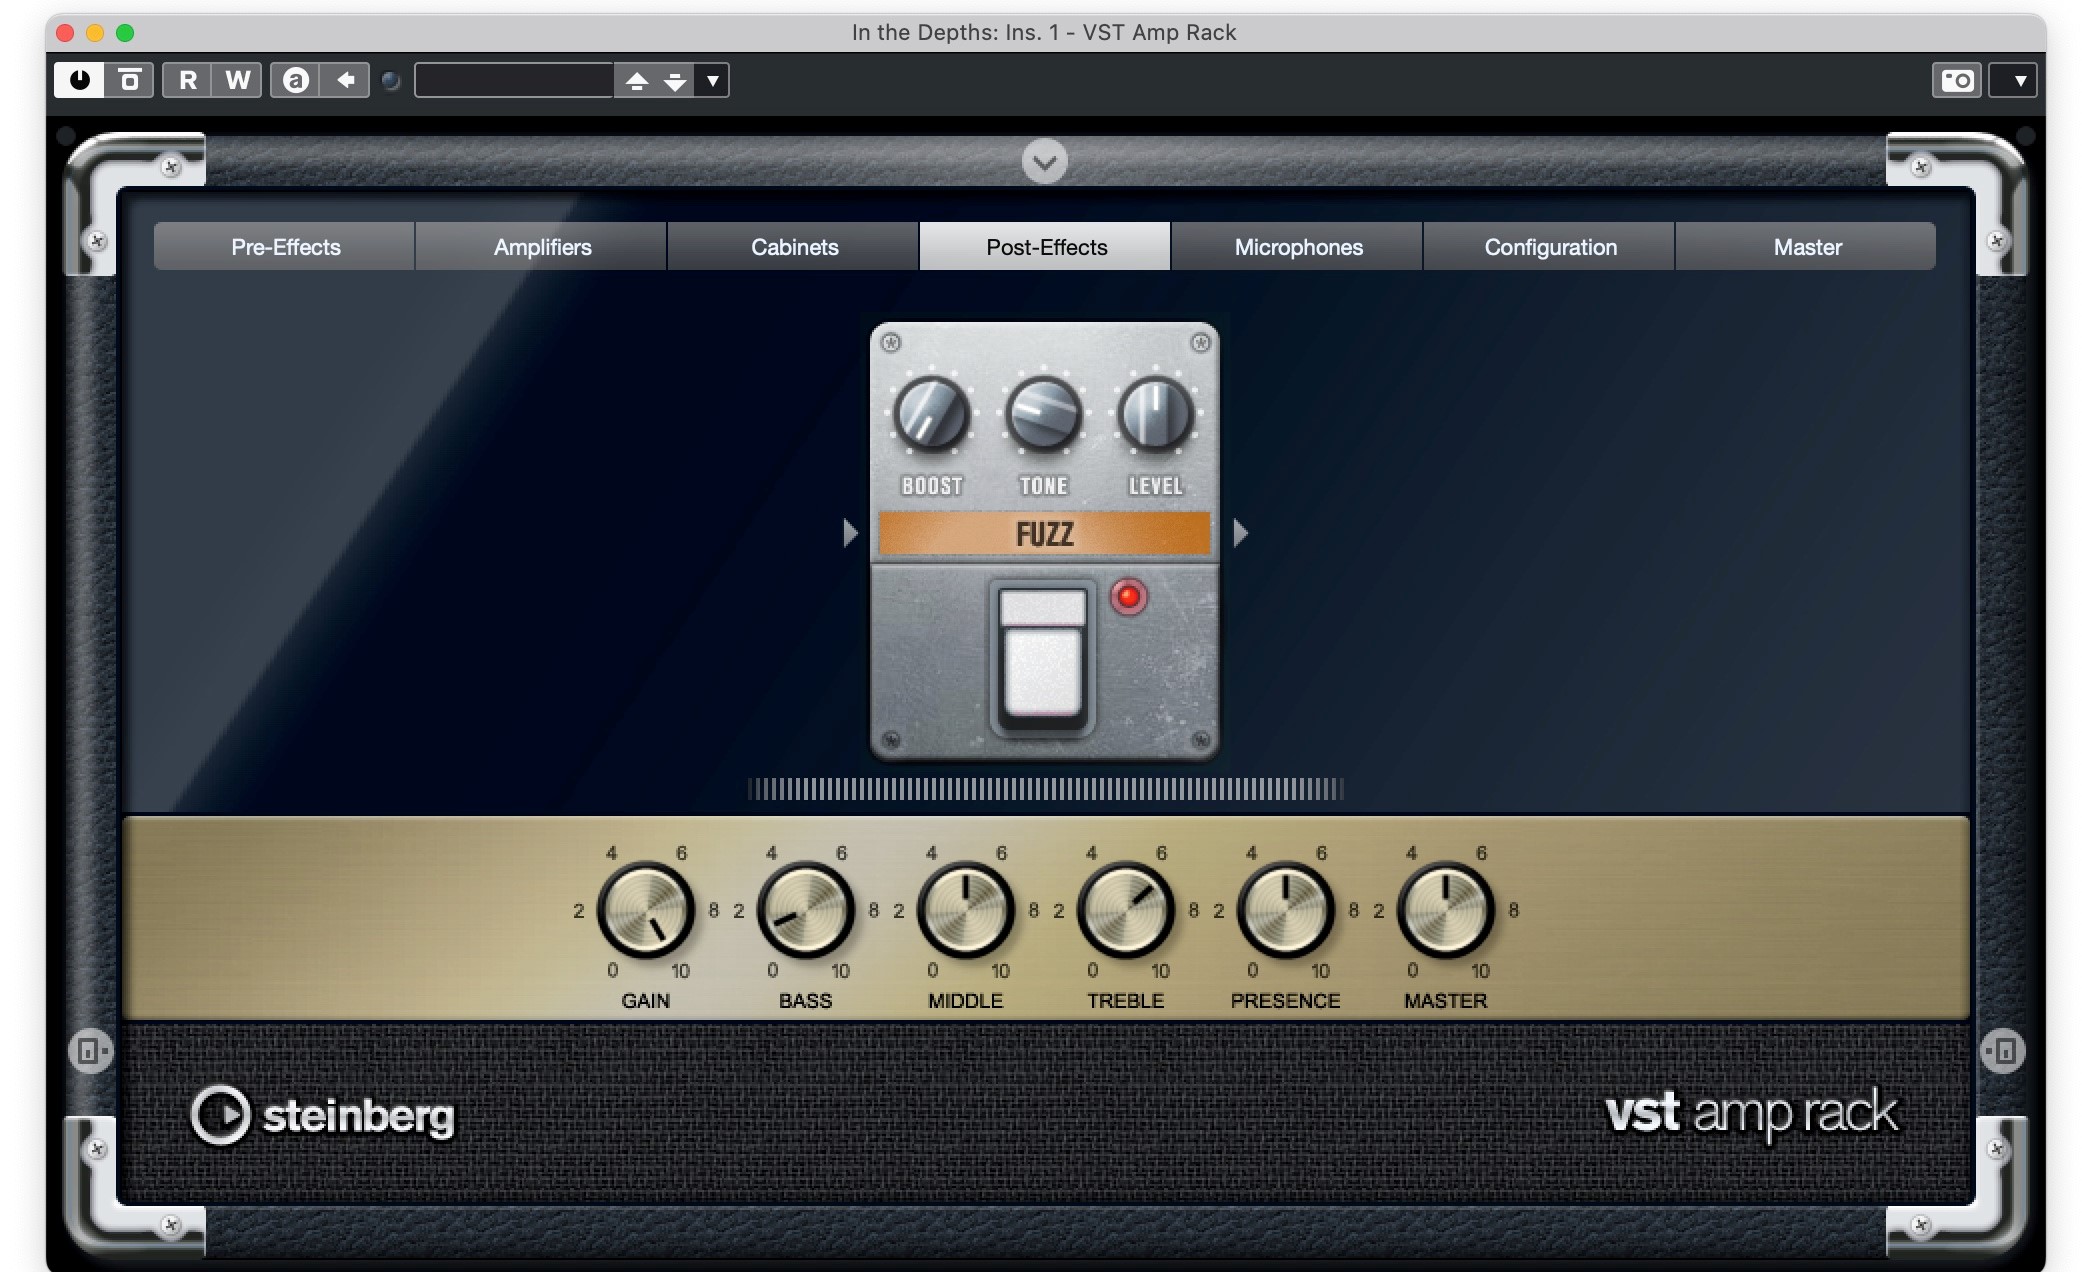Toggle the plugin power (activate) button
Screen dimensions: 2082x1272
(79, 80)
